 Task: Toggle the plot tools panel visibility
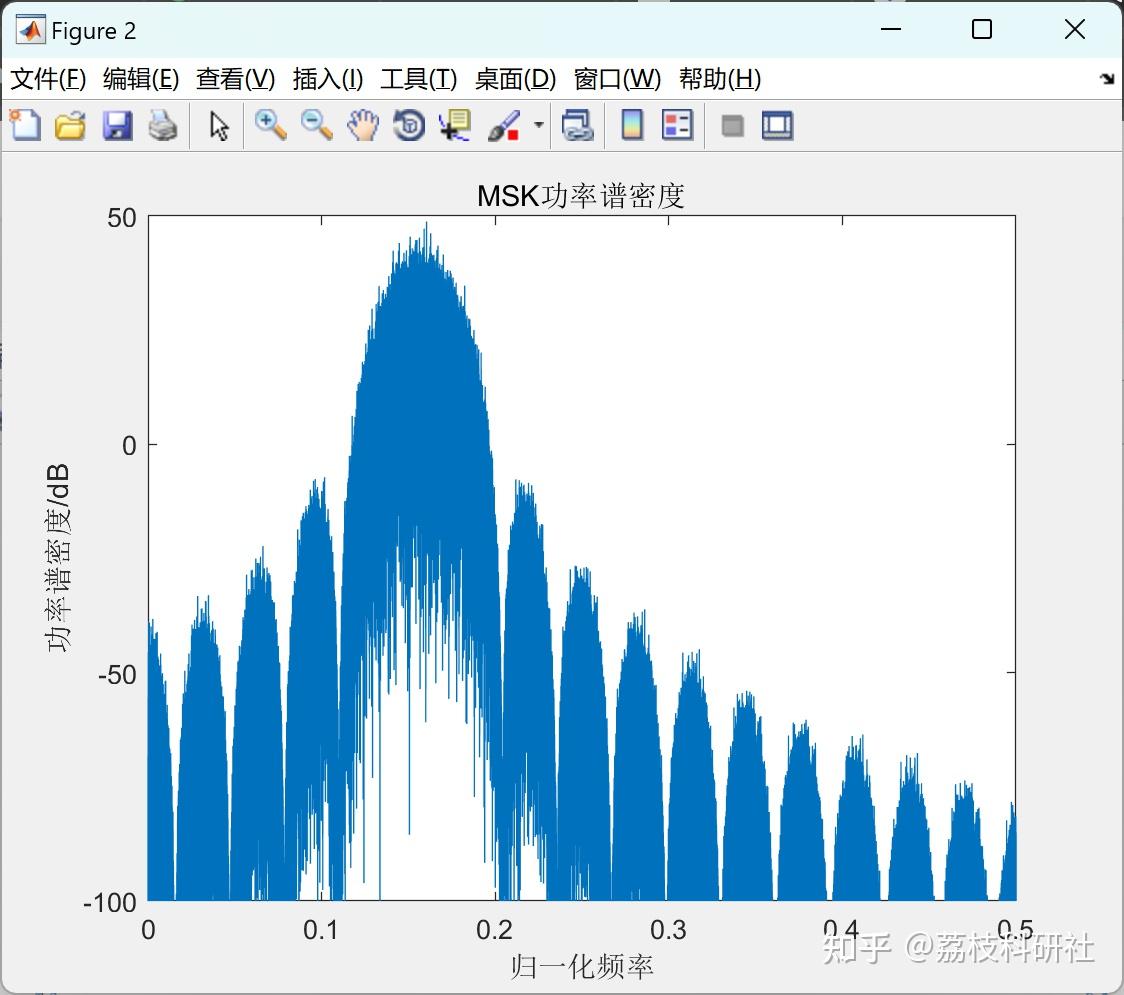click(777, 126)
